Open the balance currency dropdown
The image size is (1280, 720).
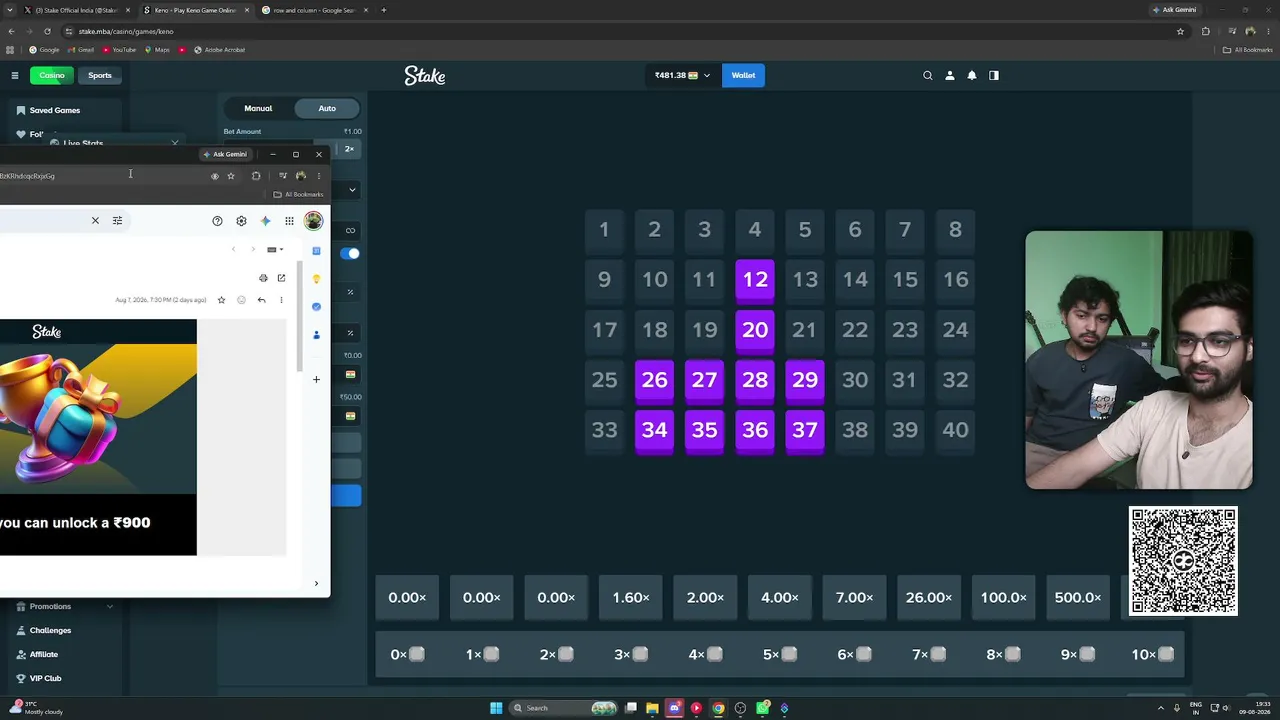(x=683, y=75)
